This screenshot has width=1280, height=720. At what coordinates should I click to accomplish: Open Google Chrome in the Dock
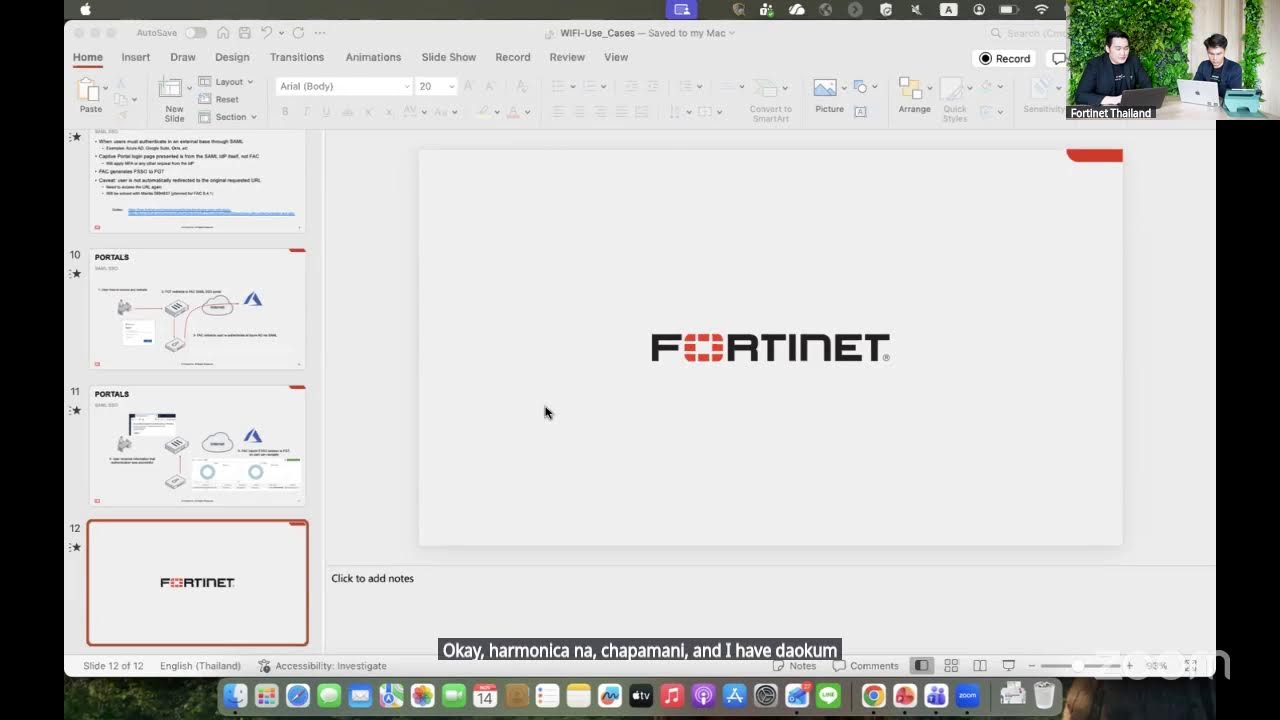[x=873, y=695]
